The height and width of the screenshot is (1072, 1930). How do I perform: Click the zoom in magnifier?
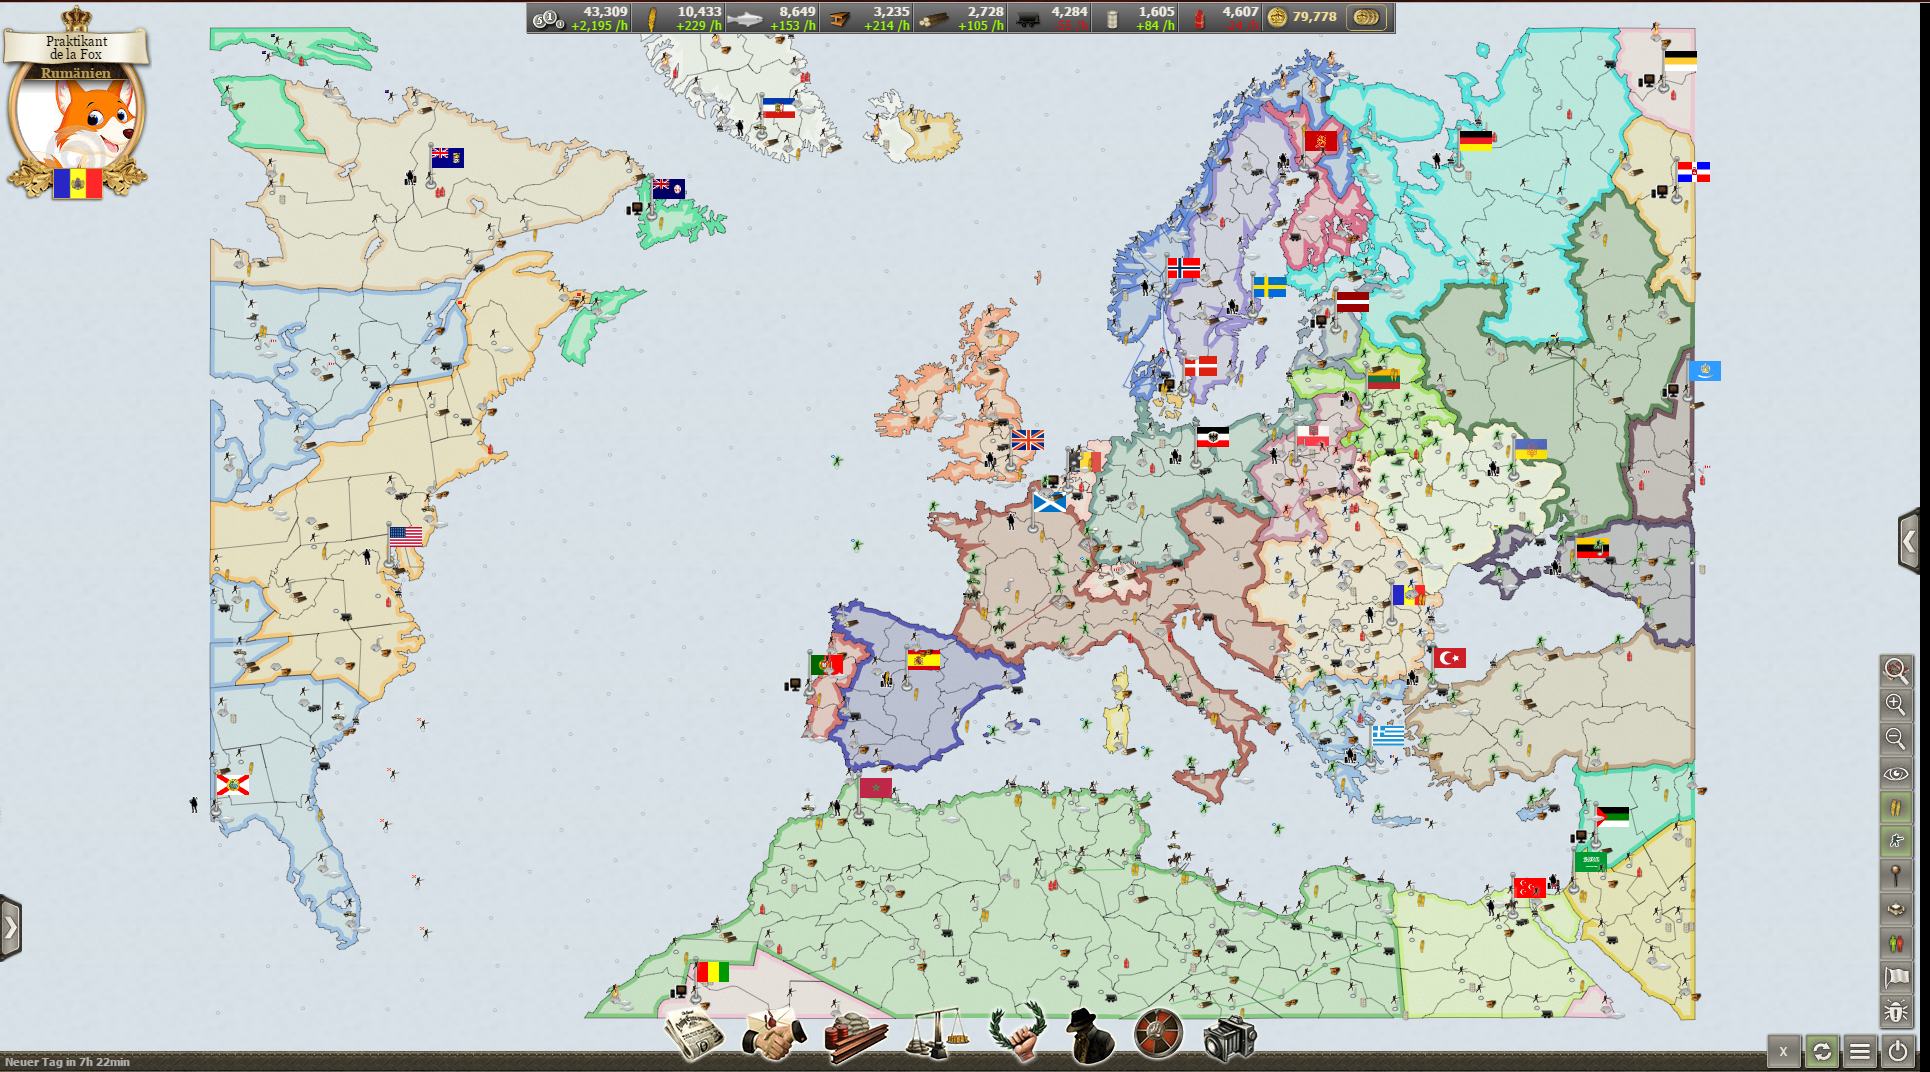point(1896,704)
